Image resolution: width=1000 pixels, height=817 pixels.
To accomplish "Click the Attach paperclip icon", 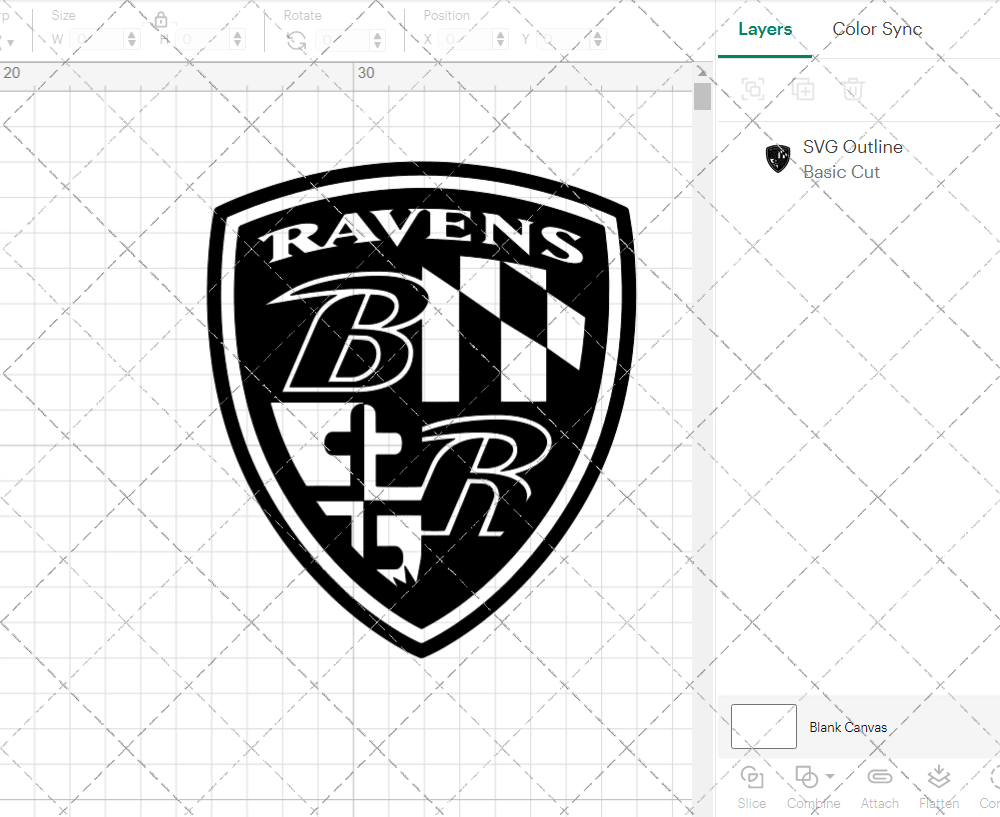I will [879, 777].
